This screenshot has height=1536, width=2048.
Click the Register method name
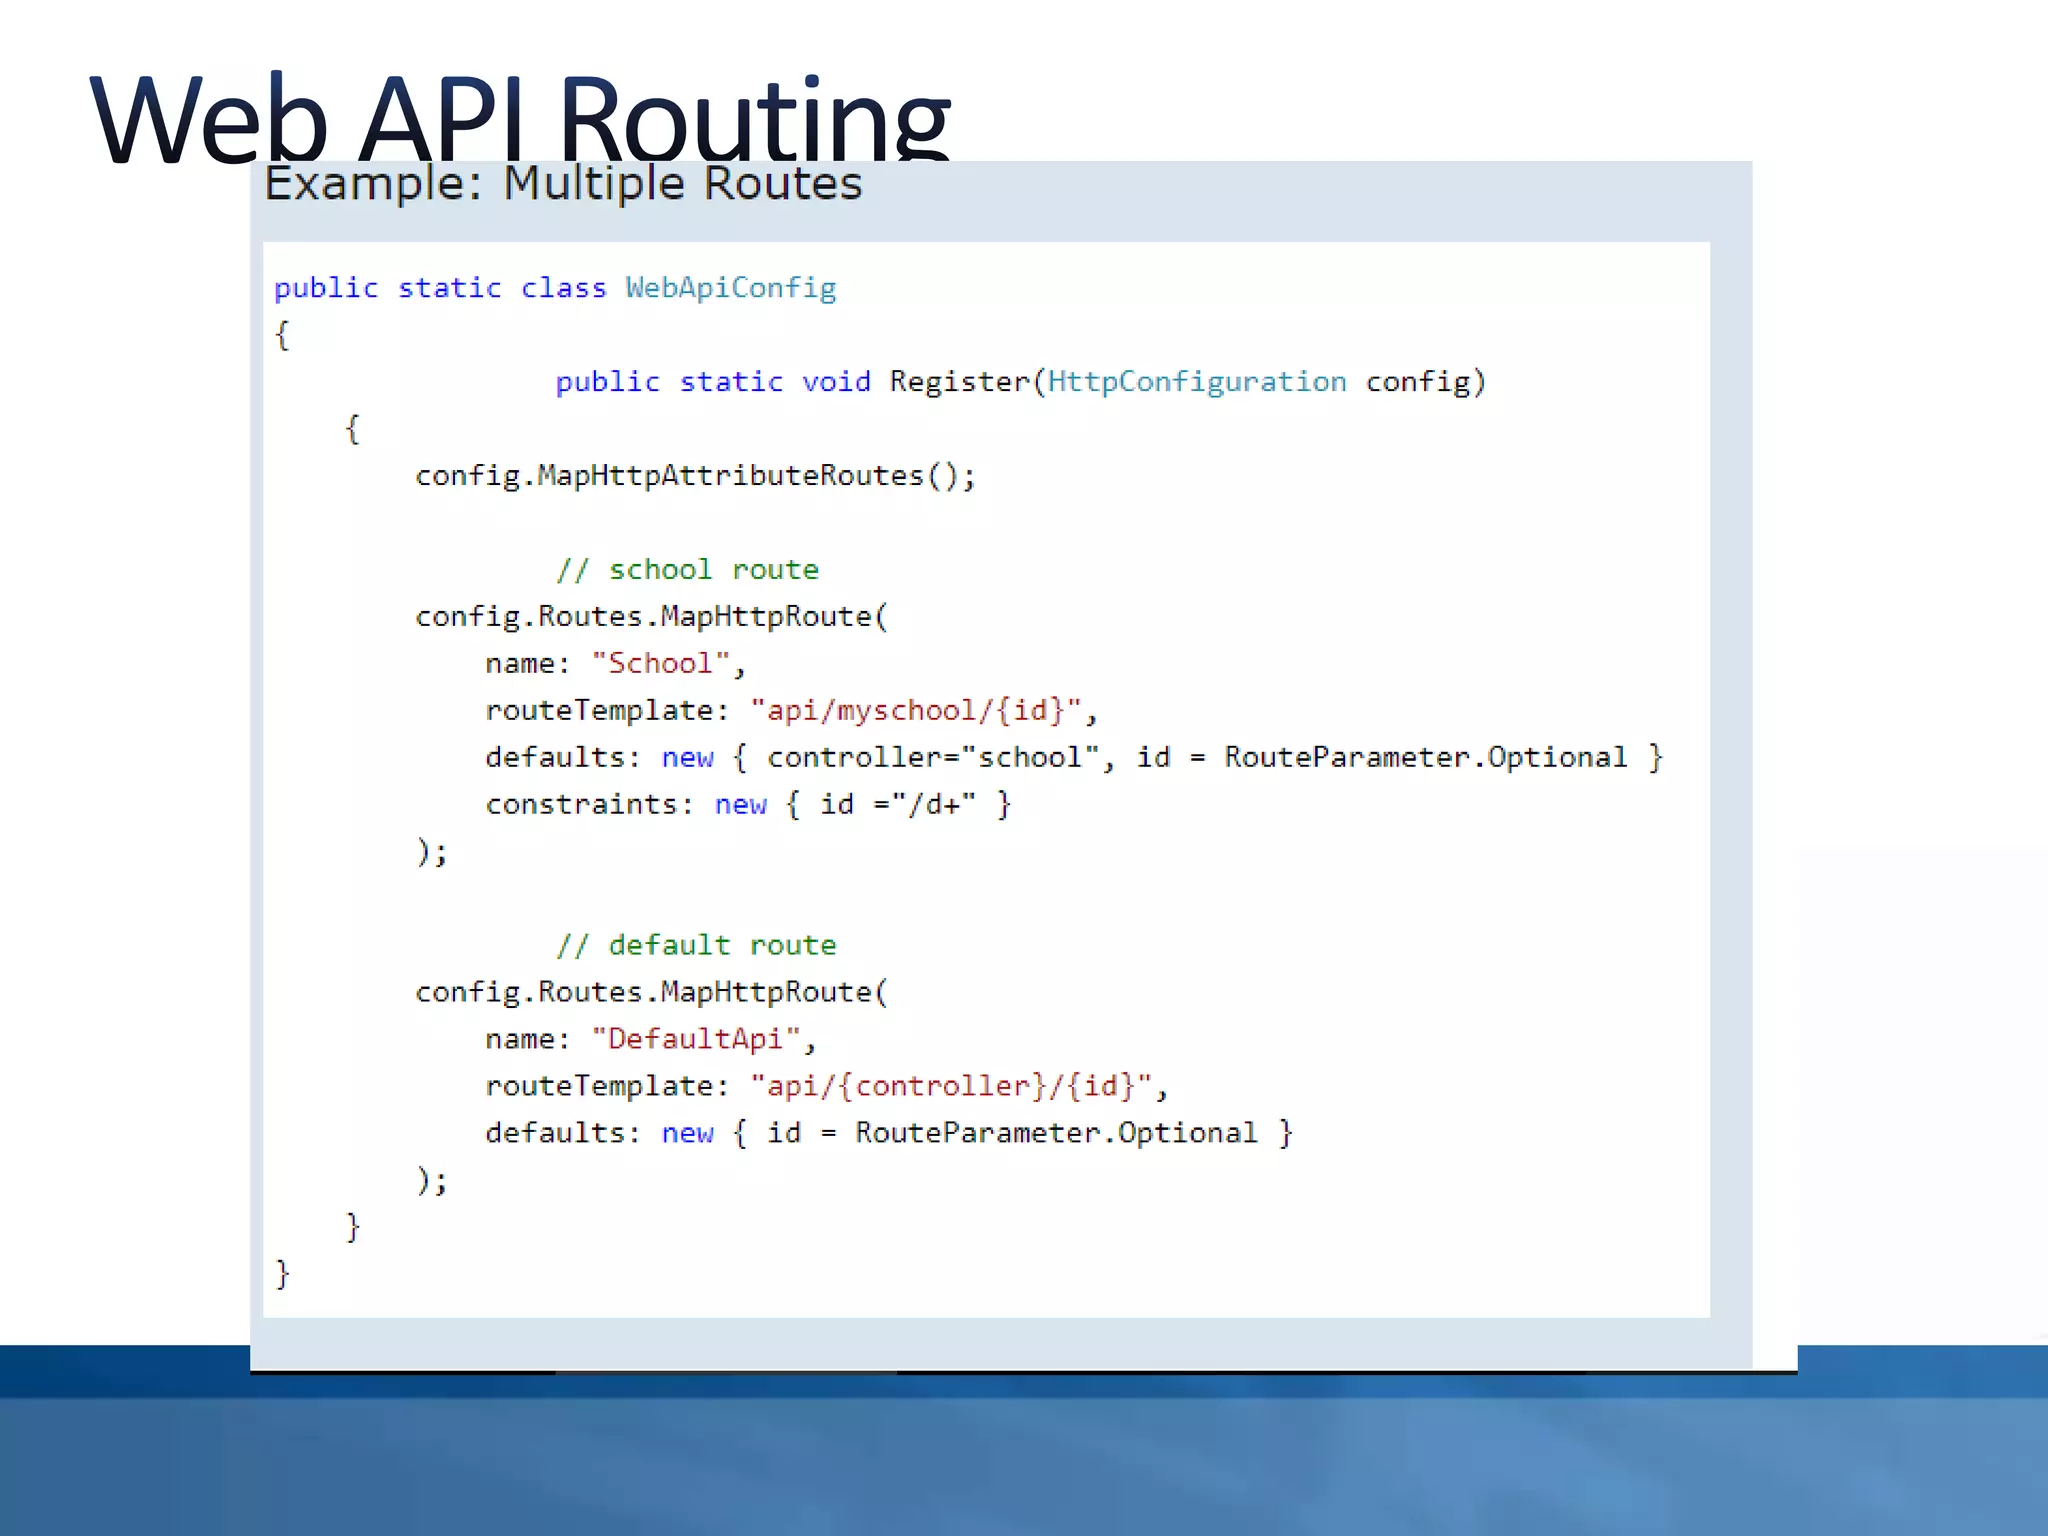point(959,382)
